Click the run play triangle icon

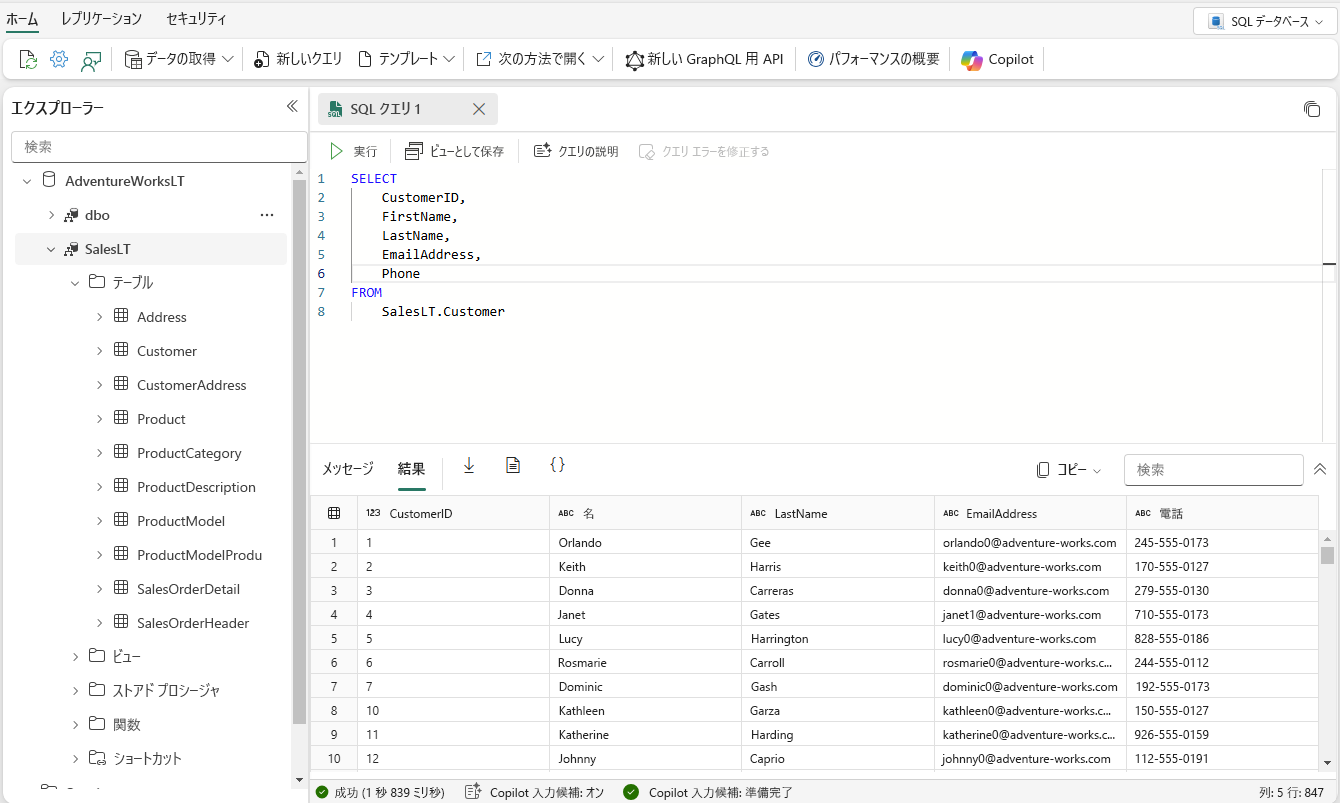point(337,151)
